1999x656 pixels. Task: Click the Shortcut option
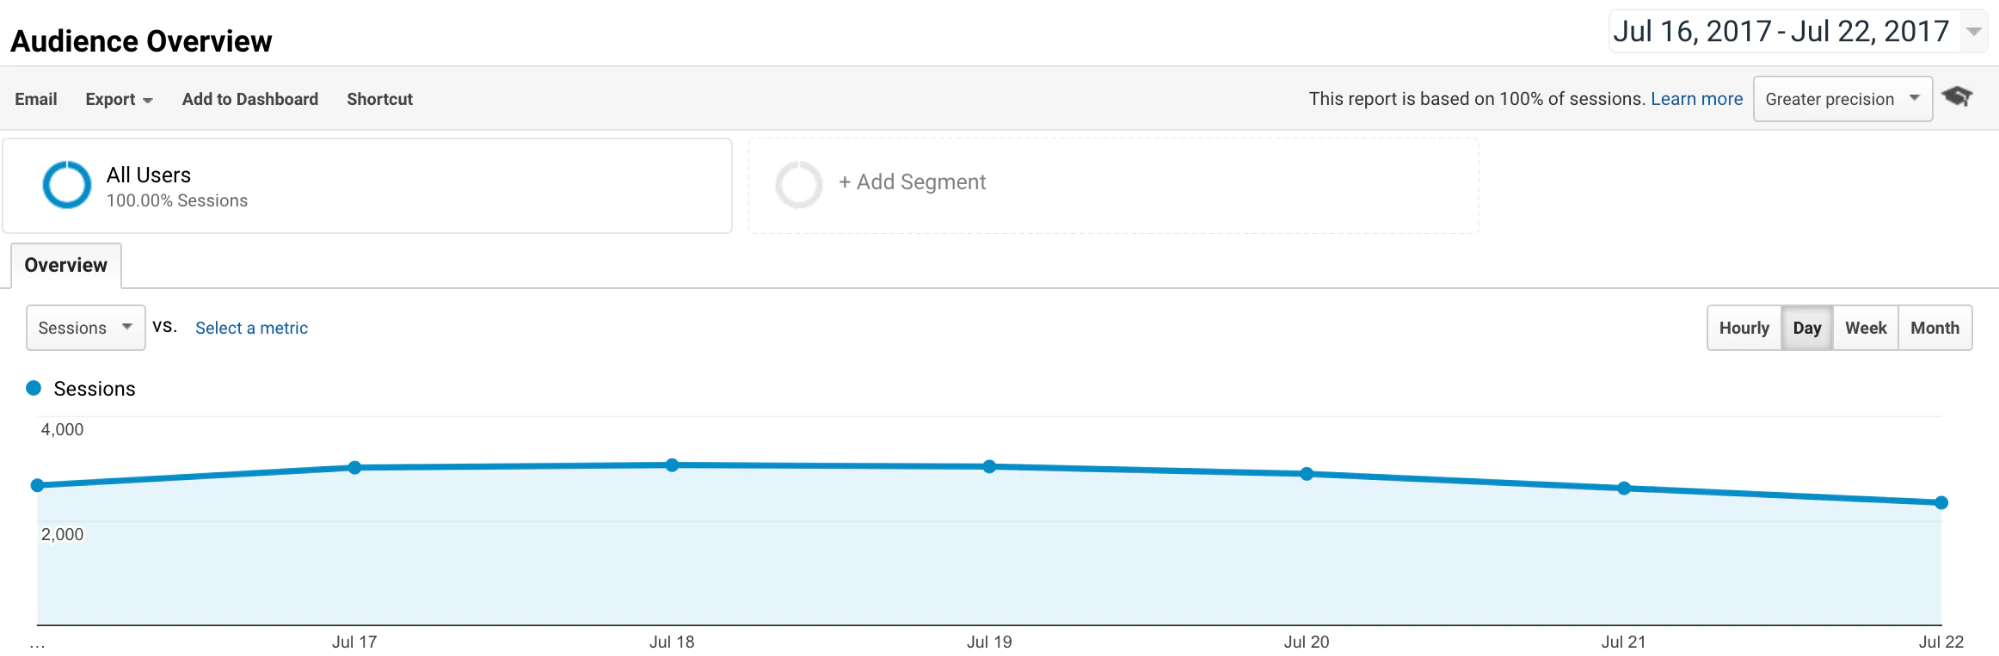pyautogui.click(x=380, y=99)
